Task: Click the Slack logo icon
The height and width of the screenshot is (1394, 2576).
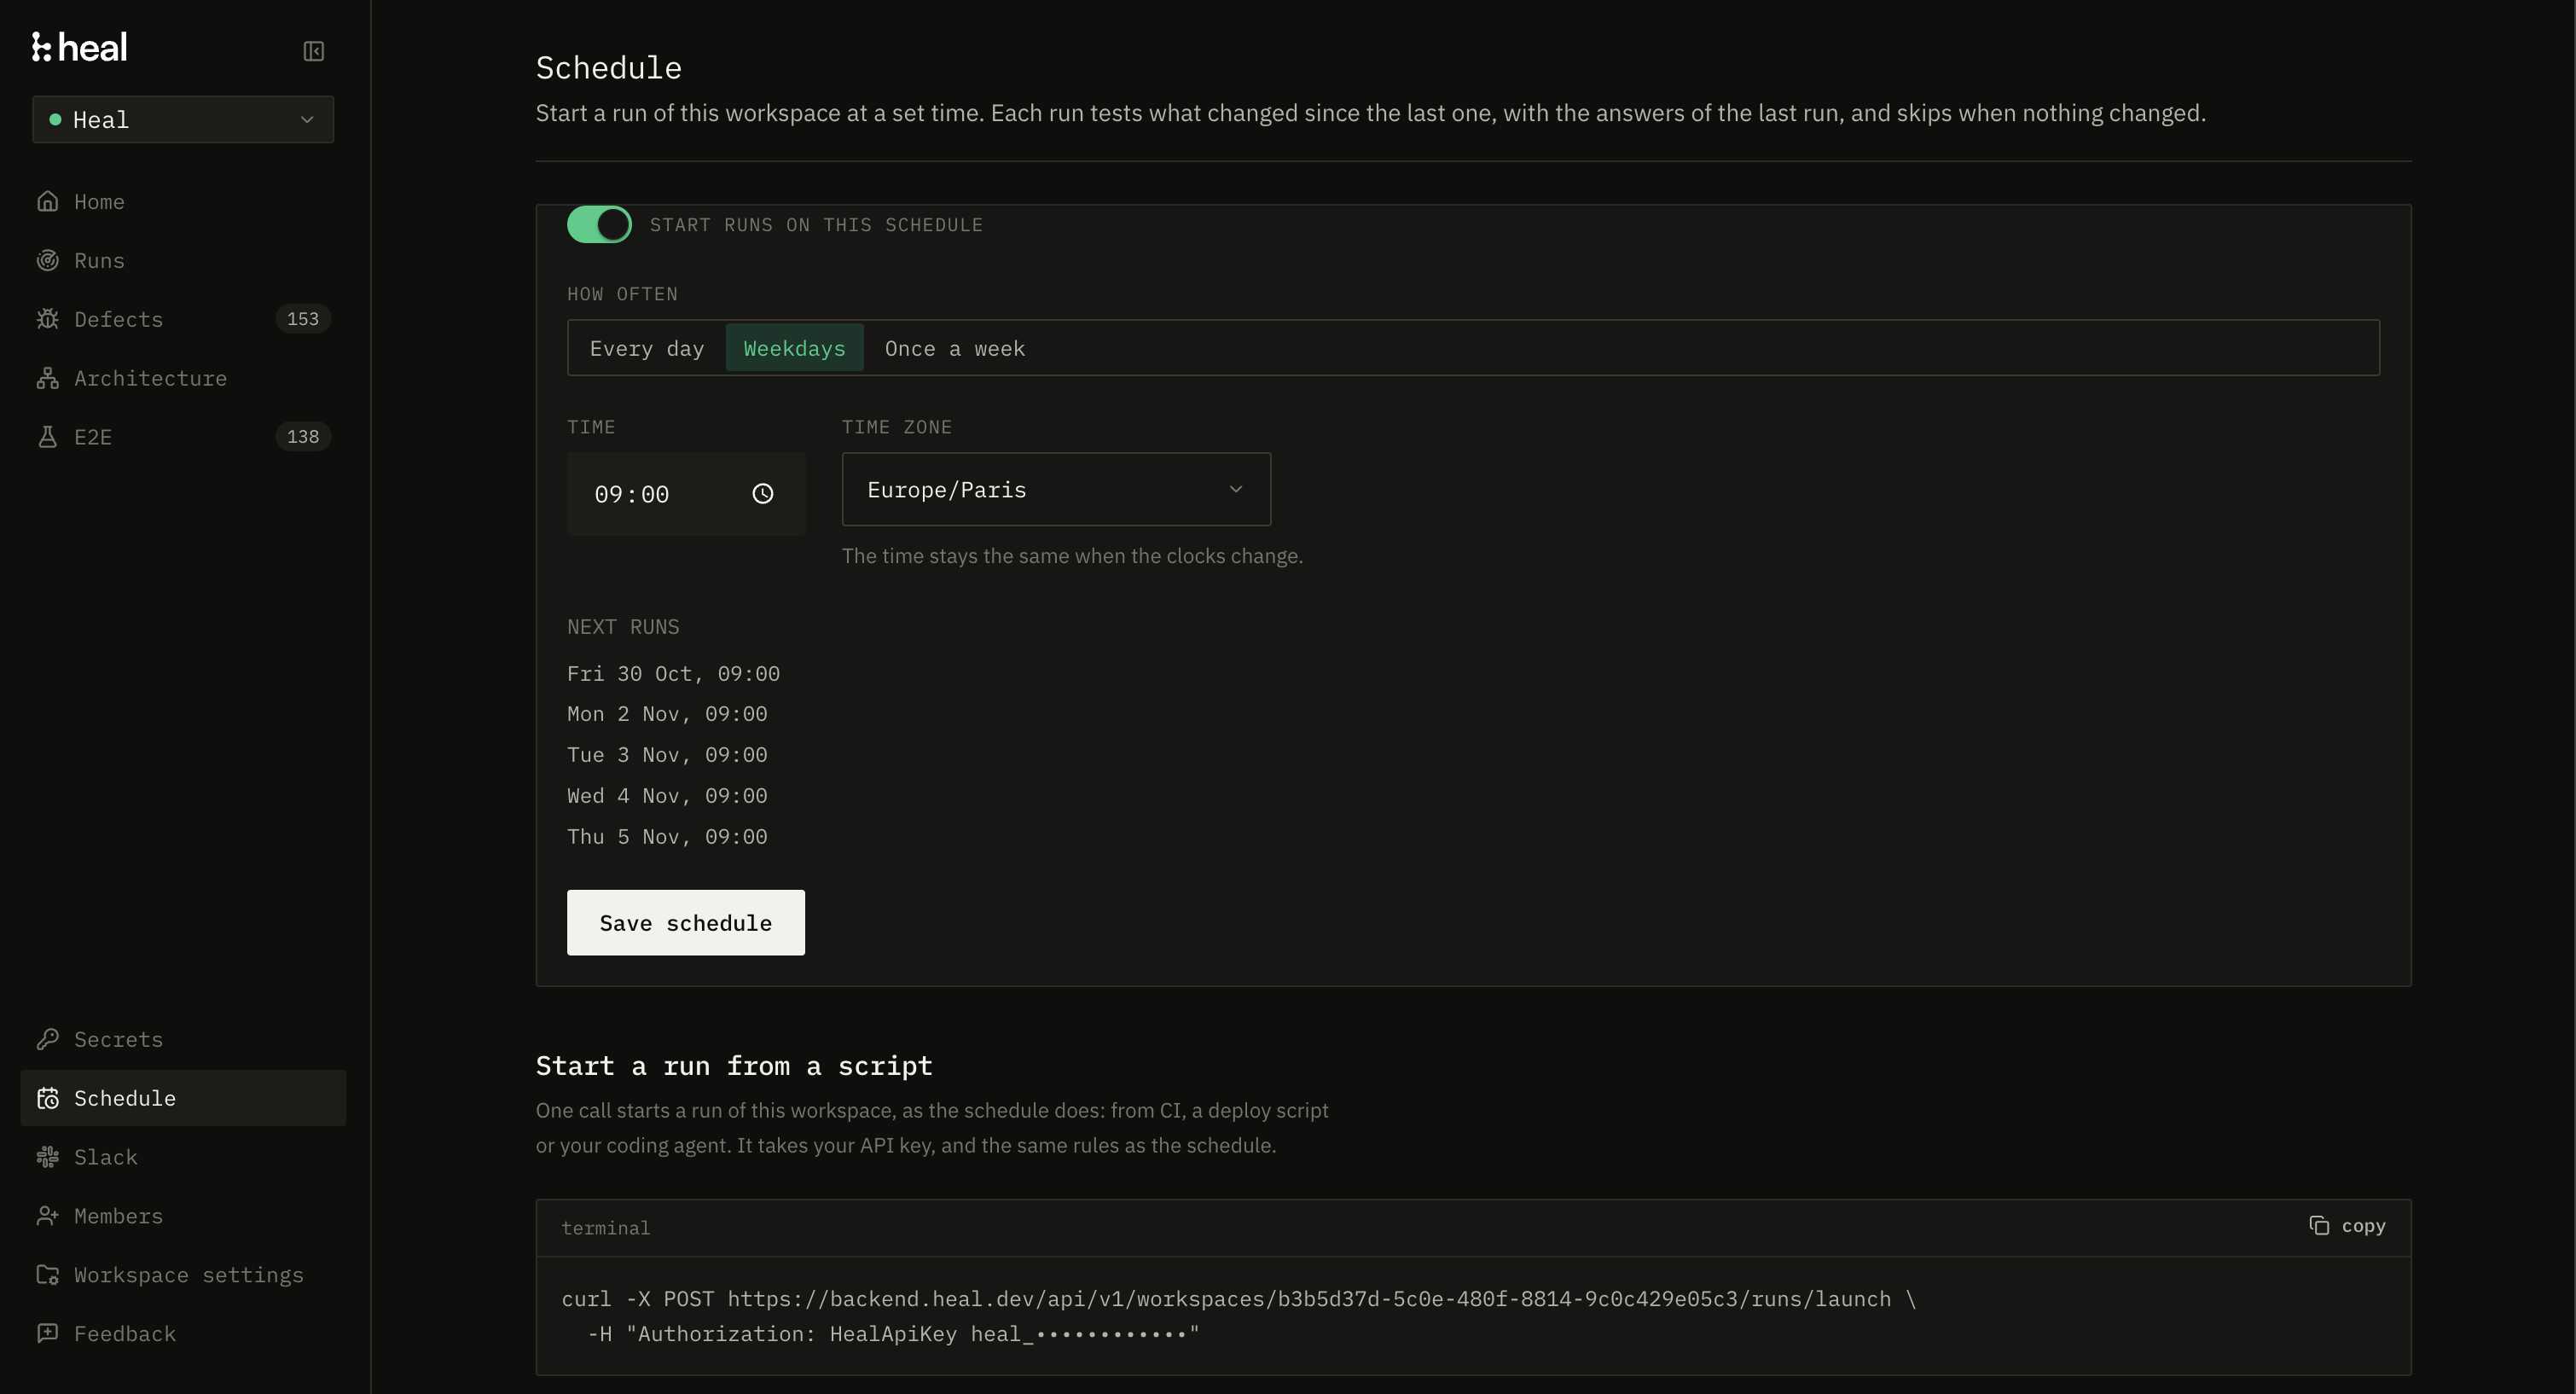Action: tap(47, 1157)
